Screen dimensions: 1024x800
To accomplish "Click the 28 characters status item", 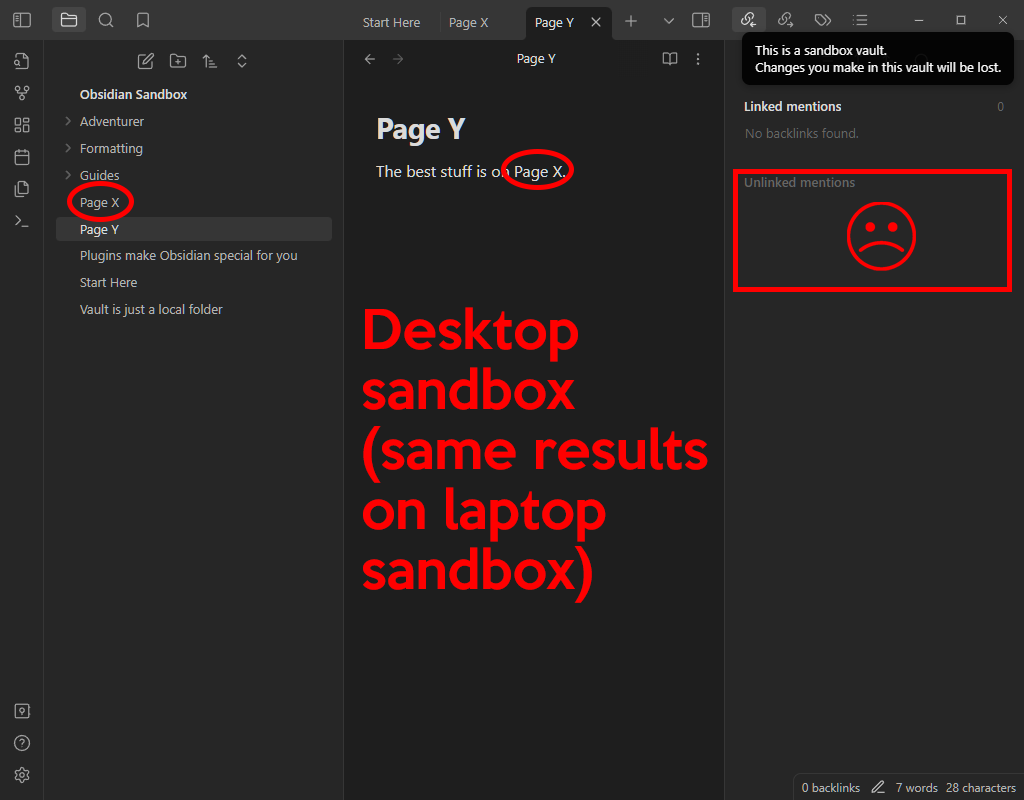I will pos(981,788).
